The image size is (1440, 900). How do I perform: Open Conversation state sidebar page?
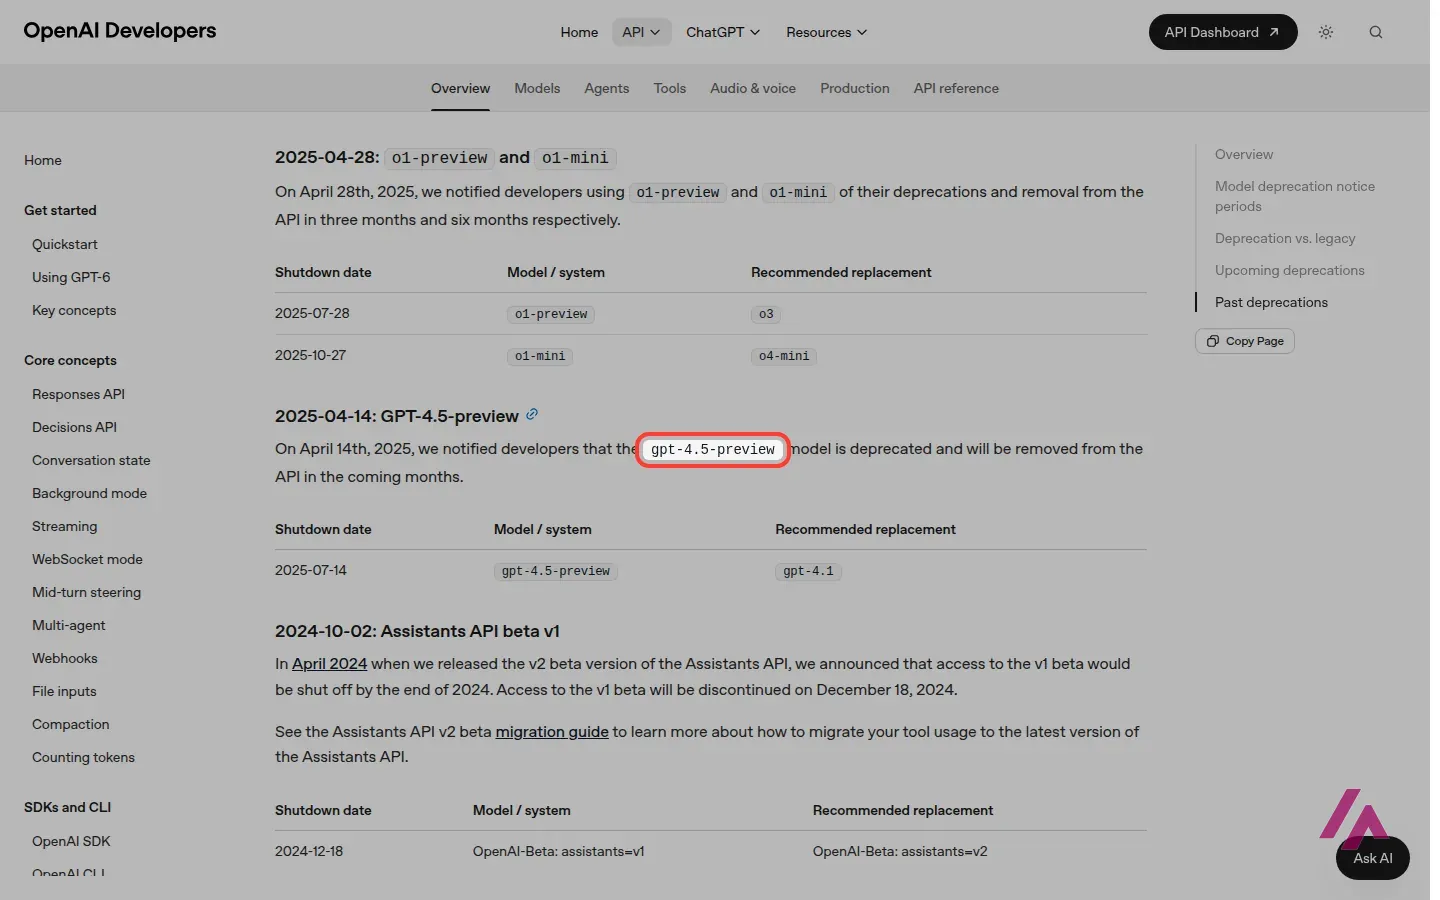[x=91, y=460]
